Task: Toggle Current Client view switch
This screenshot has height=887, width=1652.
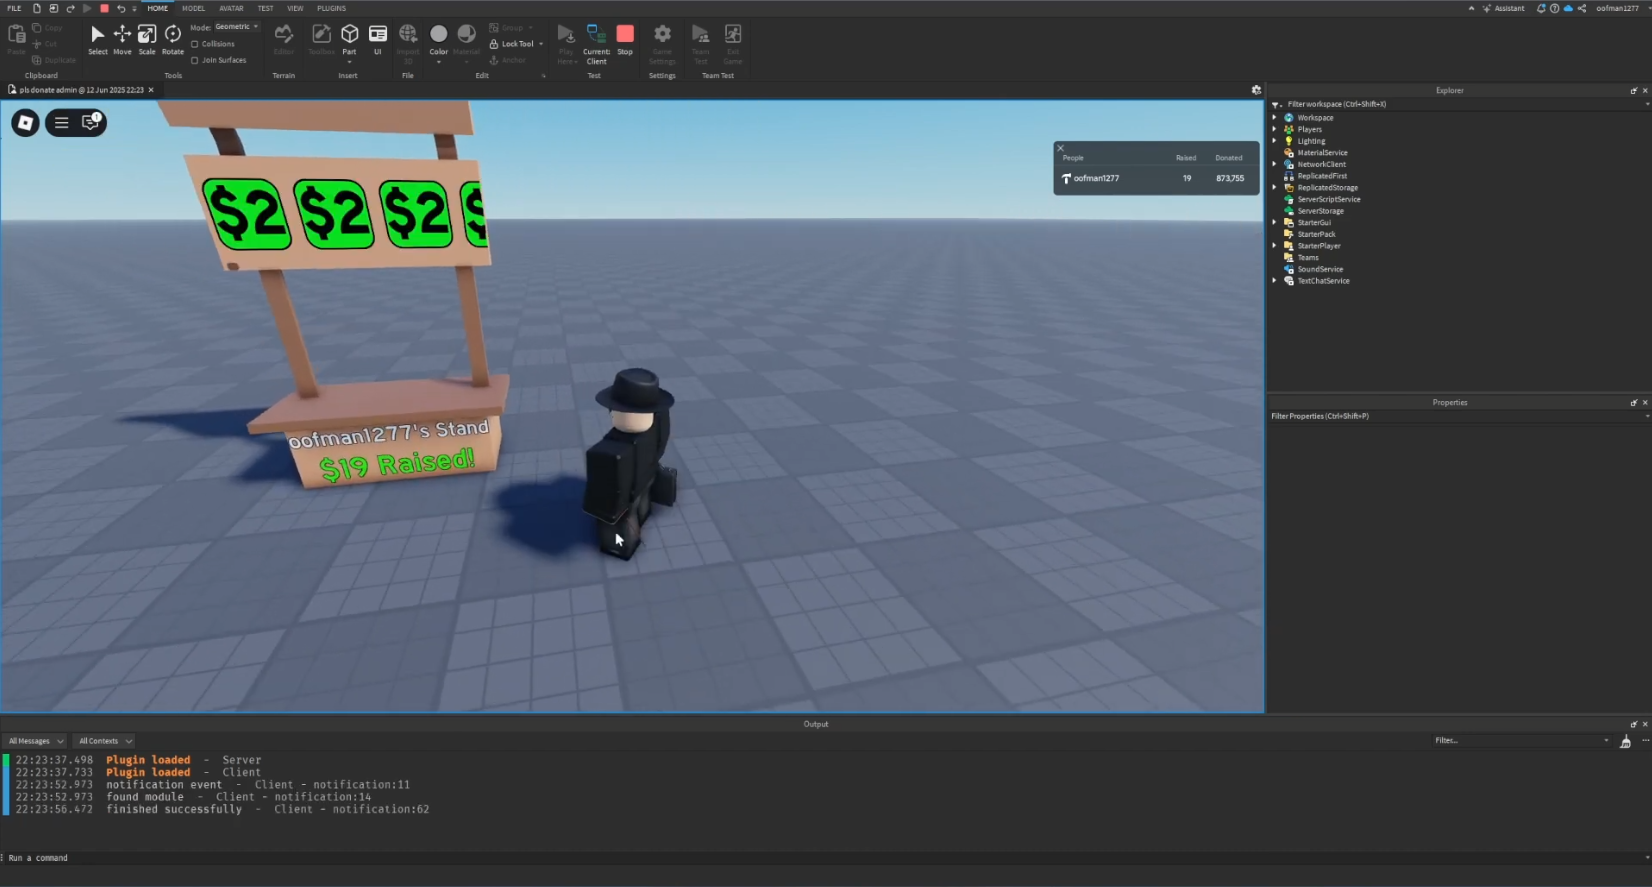Action: point(596,38)
